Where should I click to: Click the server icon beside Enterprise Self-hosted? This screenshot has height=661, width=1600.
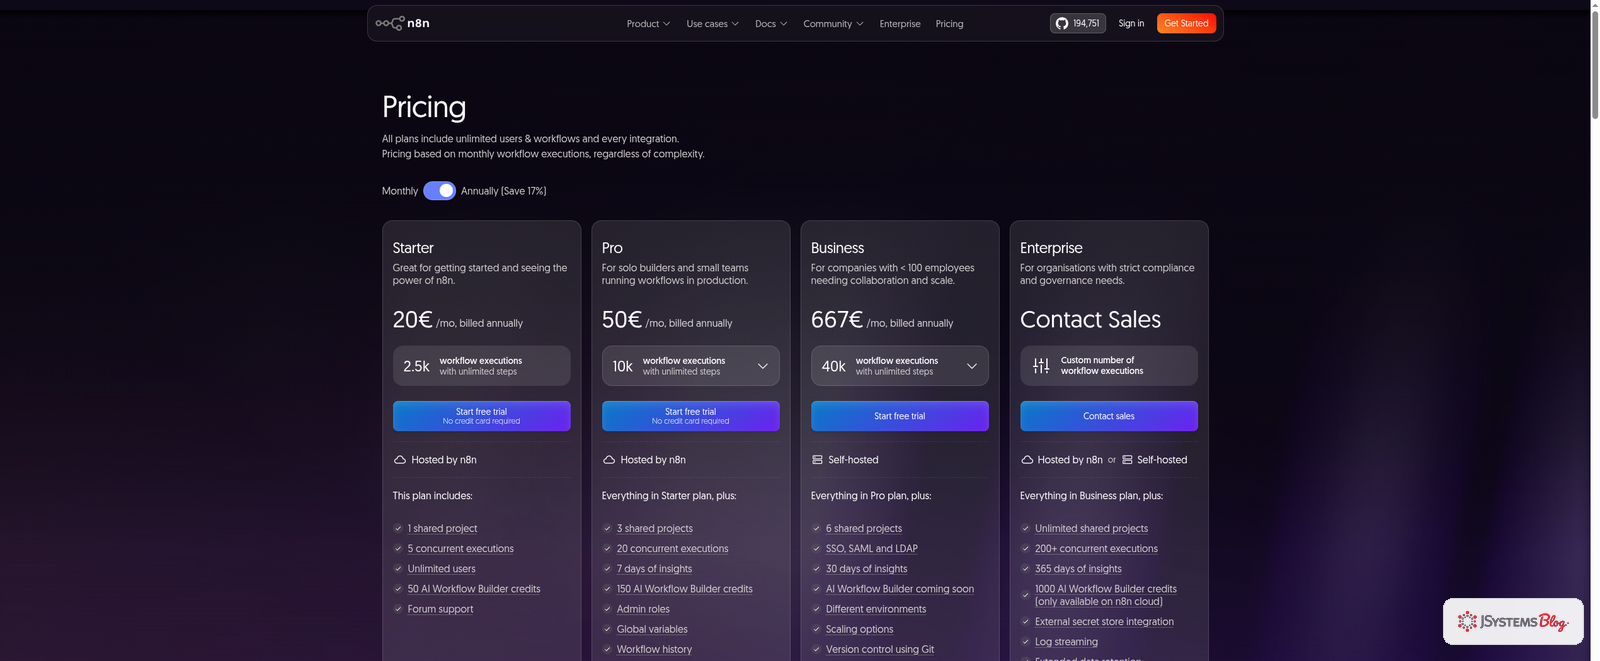1127,460
